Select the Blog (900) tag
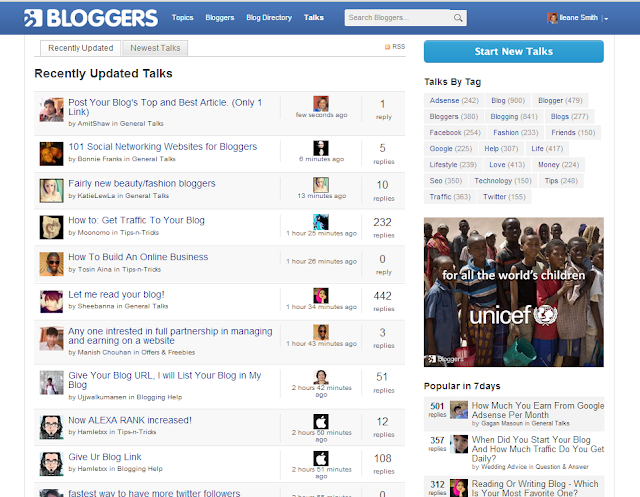 coord(508,100)
